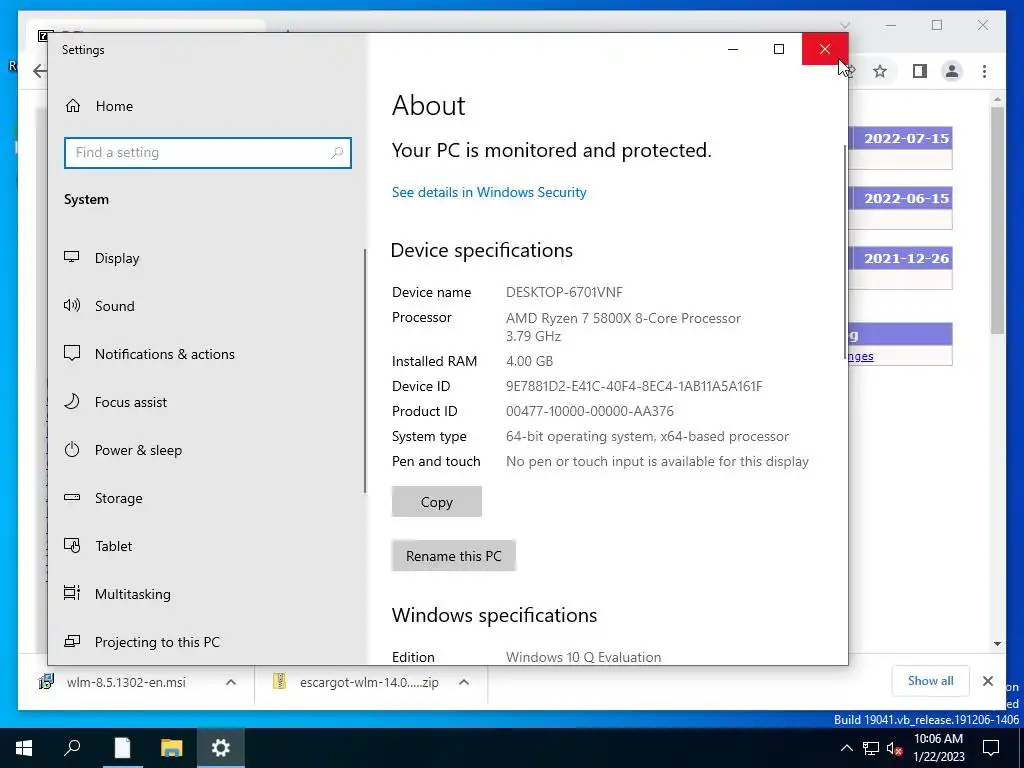The height and width of the screenshot is (768, 1024).
Task: Minimize the Chrome window
Action: click(x=891, y=25)
